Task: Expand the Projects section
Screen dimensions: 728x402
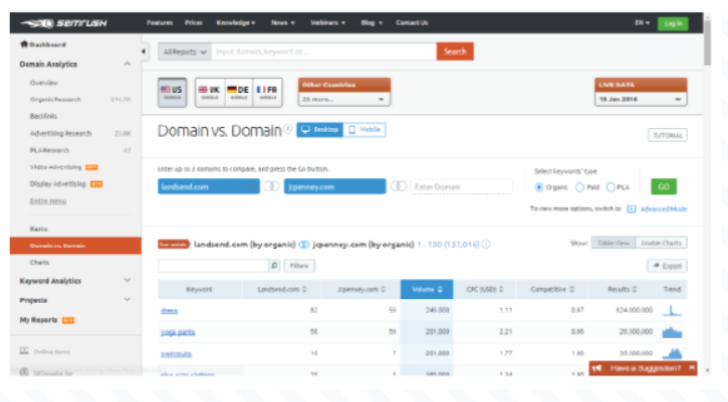Action: [x=127, y=300]
